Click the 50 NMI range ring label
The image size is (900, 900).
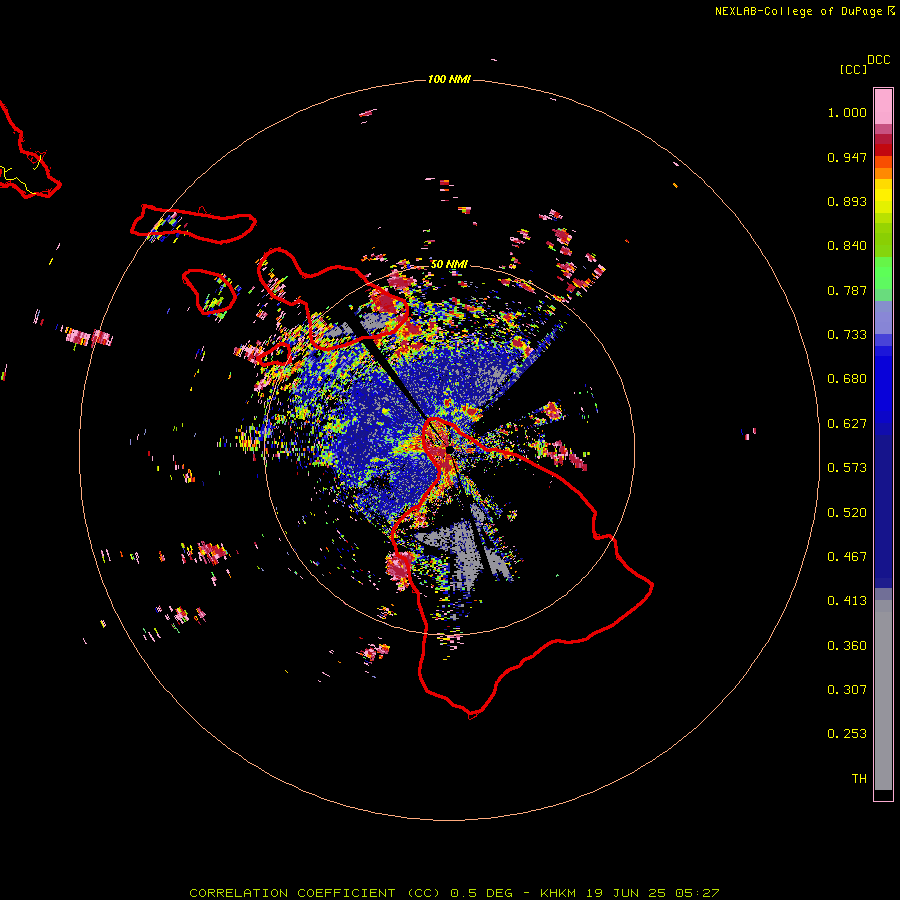pyautogui.click(x=449, y=264)
